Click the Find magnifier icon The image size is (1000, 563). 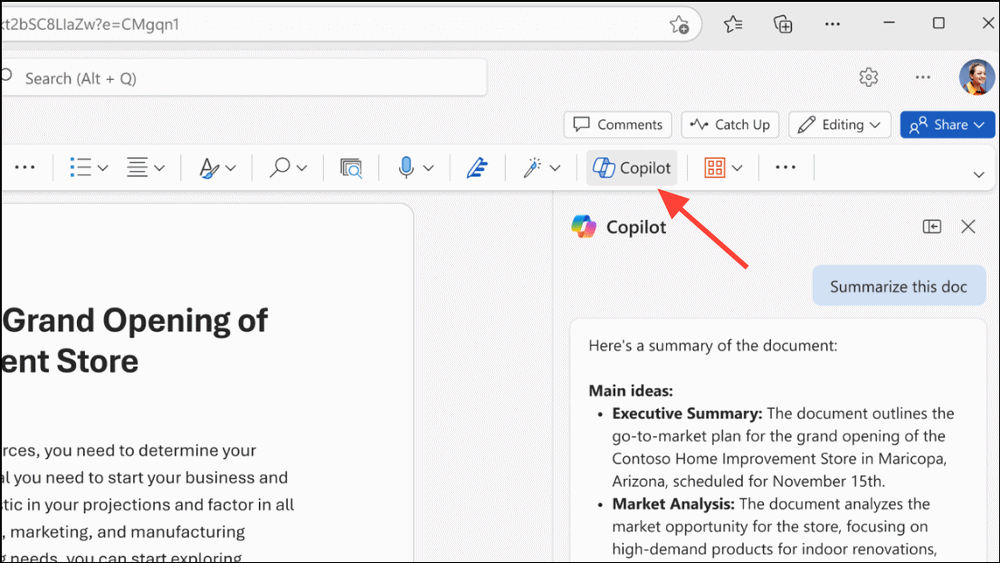coord(279,168)
